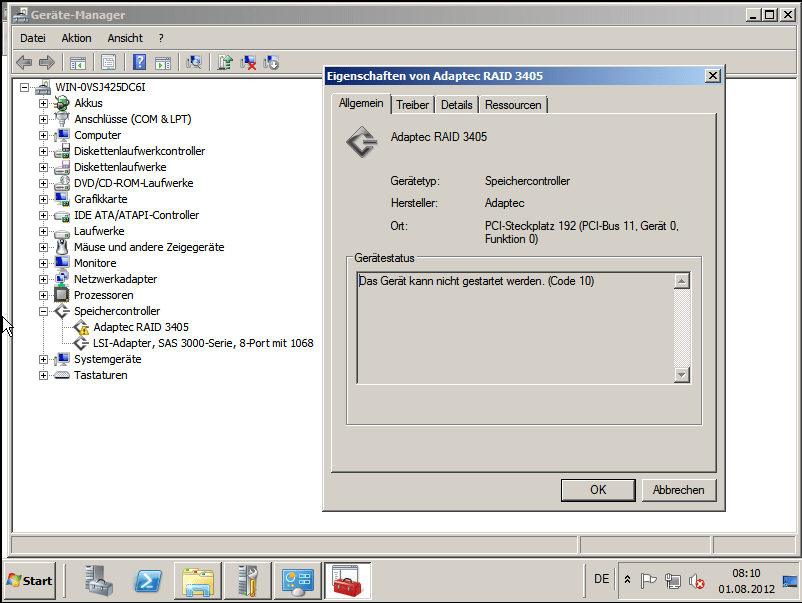This screenshot has height=603, width=802.
Task: Expand the Laufwerke node
Action: 43,231
